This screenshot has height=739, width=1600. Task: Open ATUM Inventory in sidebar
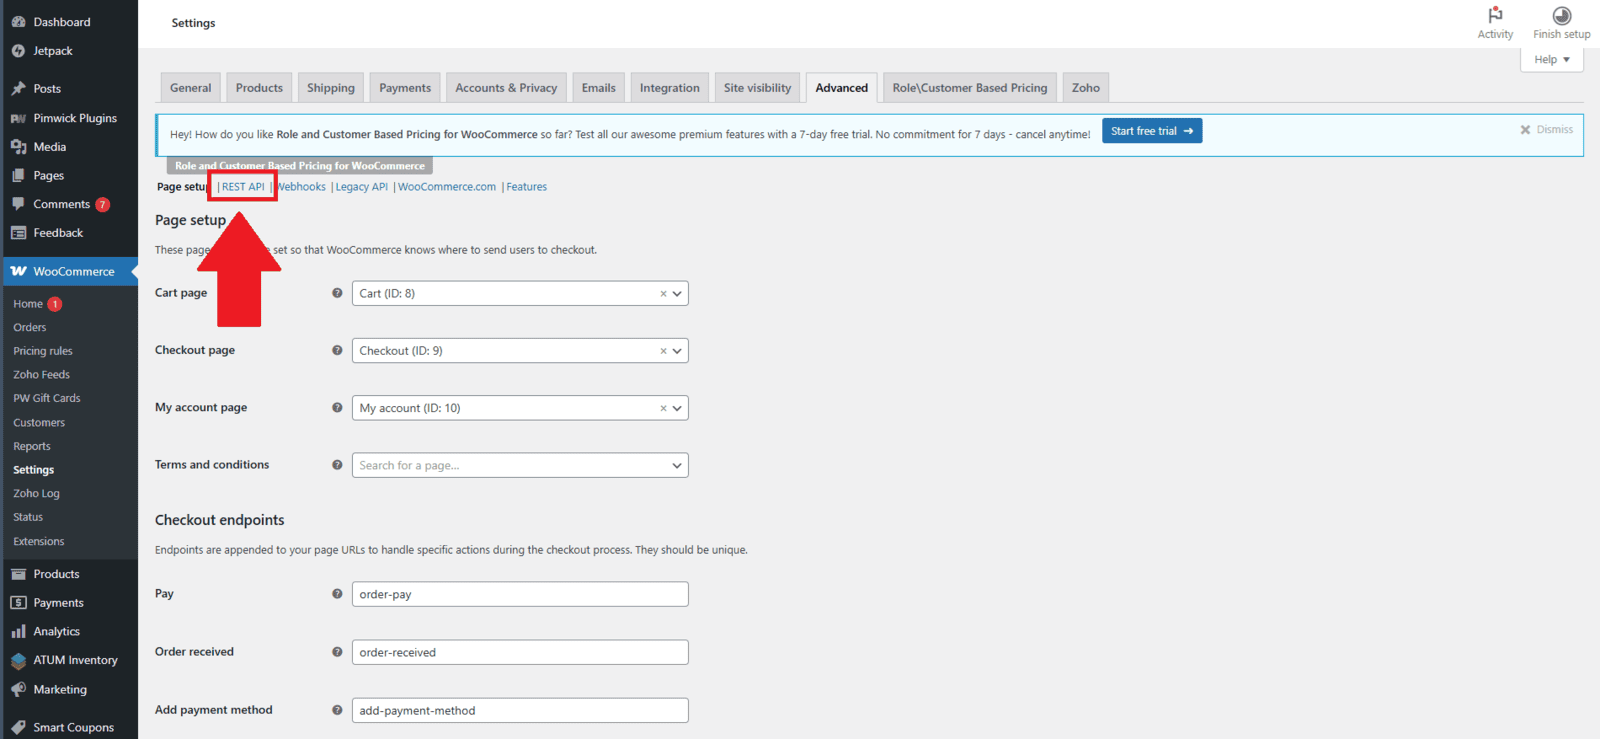(x=75, y=660)
